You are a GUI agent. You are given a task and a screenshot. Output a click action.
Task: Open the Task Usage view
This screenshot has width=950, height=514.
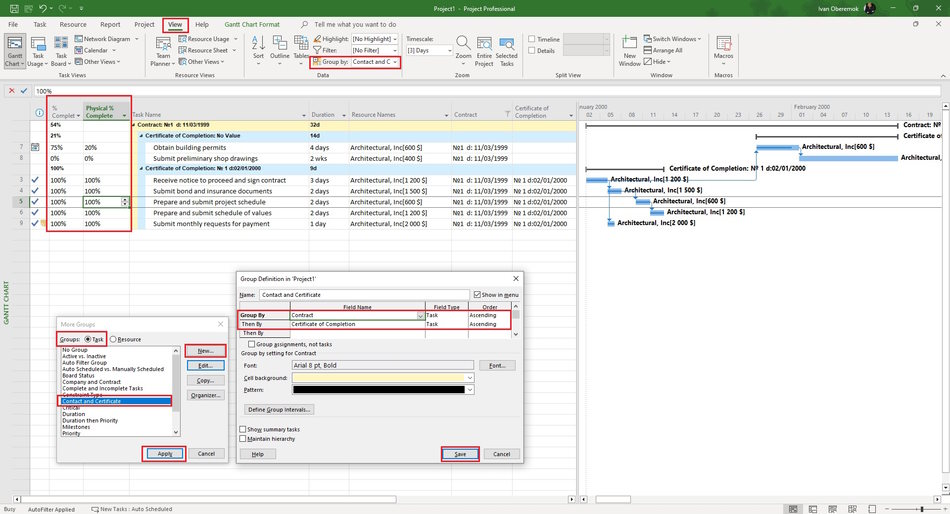coord(37,51)
